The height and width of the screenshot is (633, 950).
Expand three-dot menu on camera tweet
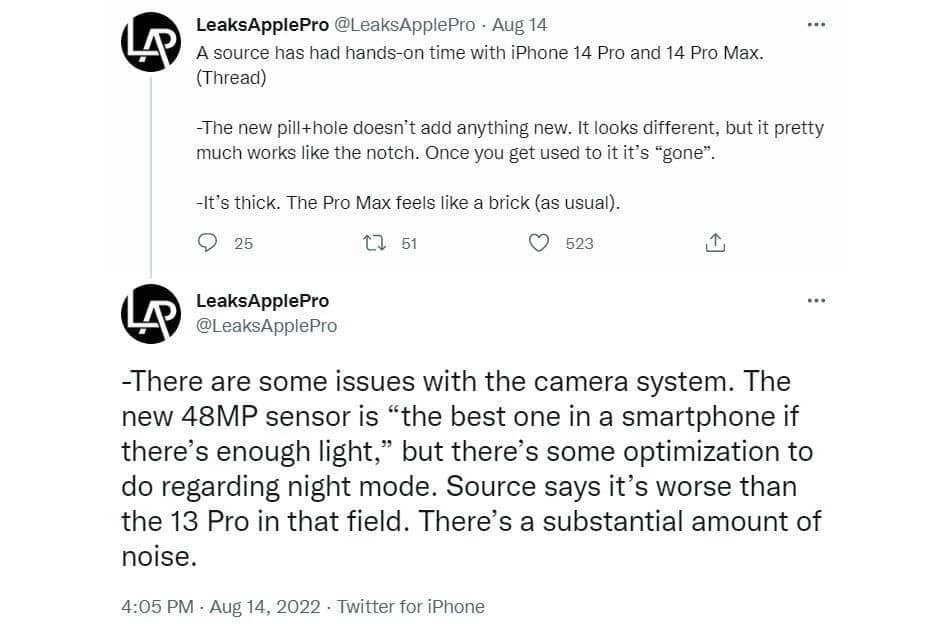tap(816, 301)
